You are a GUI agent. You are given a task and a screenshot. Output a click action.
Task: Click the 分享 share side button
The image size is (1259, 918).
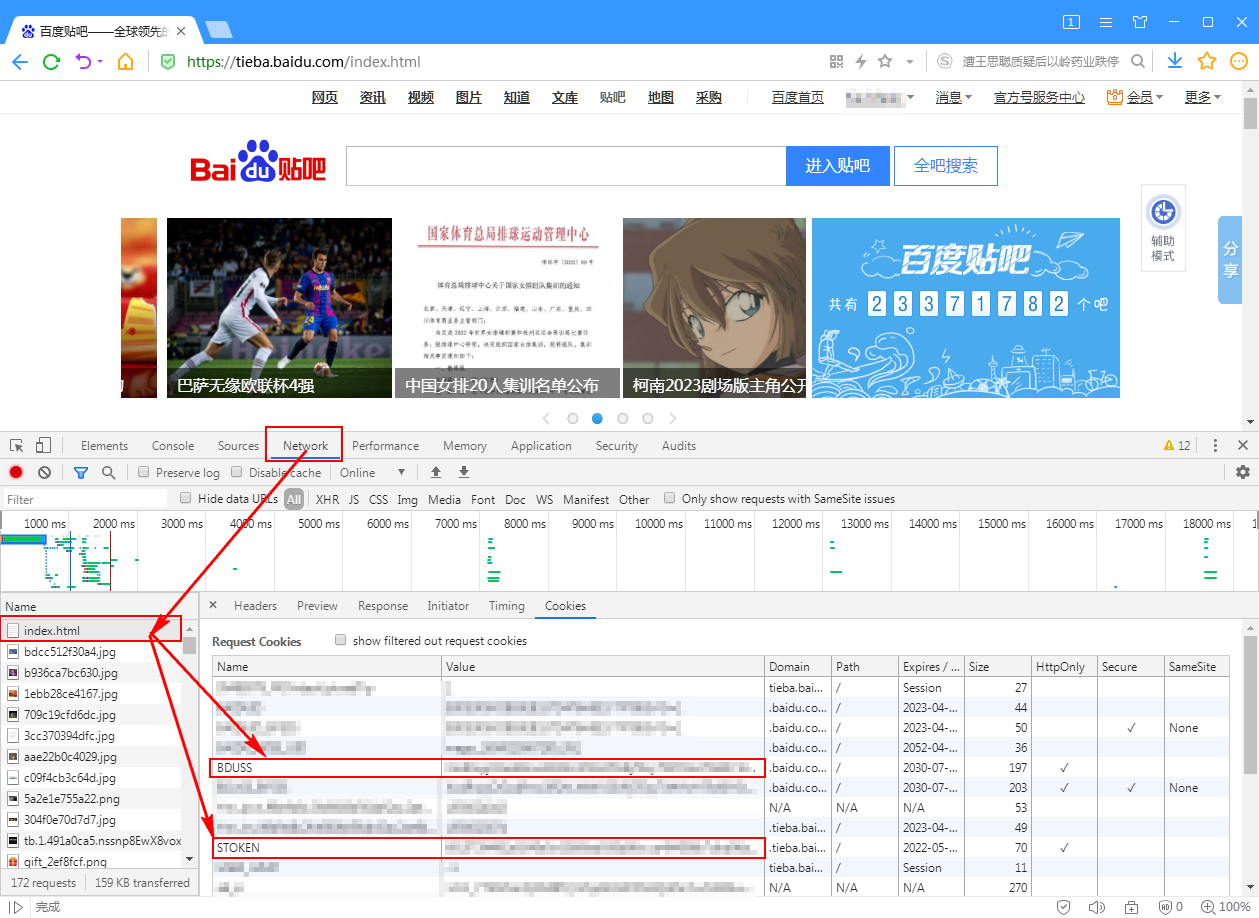tap(1229, 259)
